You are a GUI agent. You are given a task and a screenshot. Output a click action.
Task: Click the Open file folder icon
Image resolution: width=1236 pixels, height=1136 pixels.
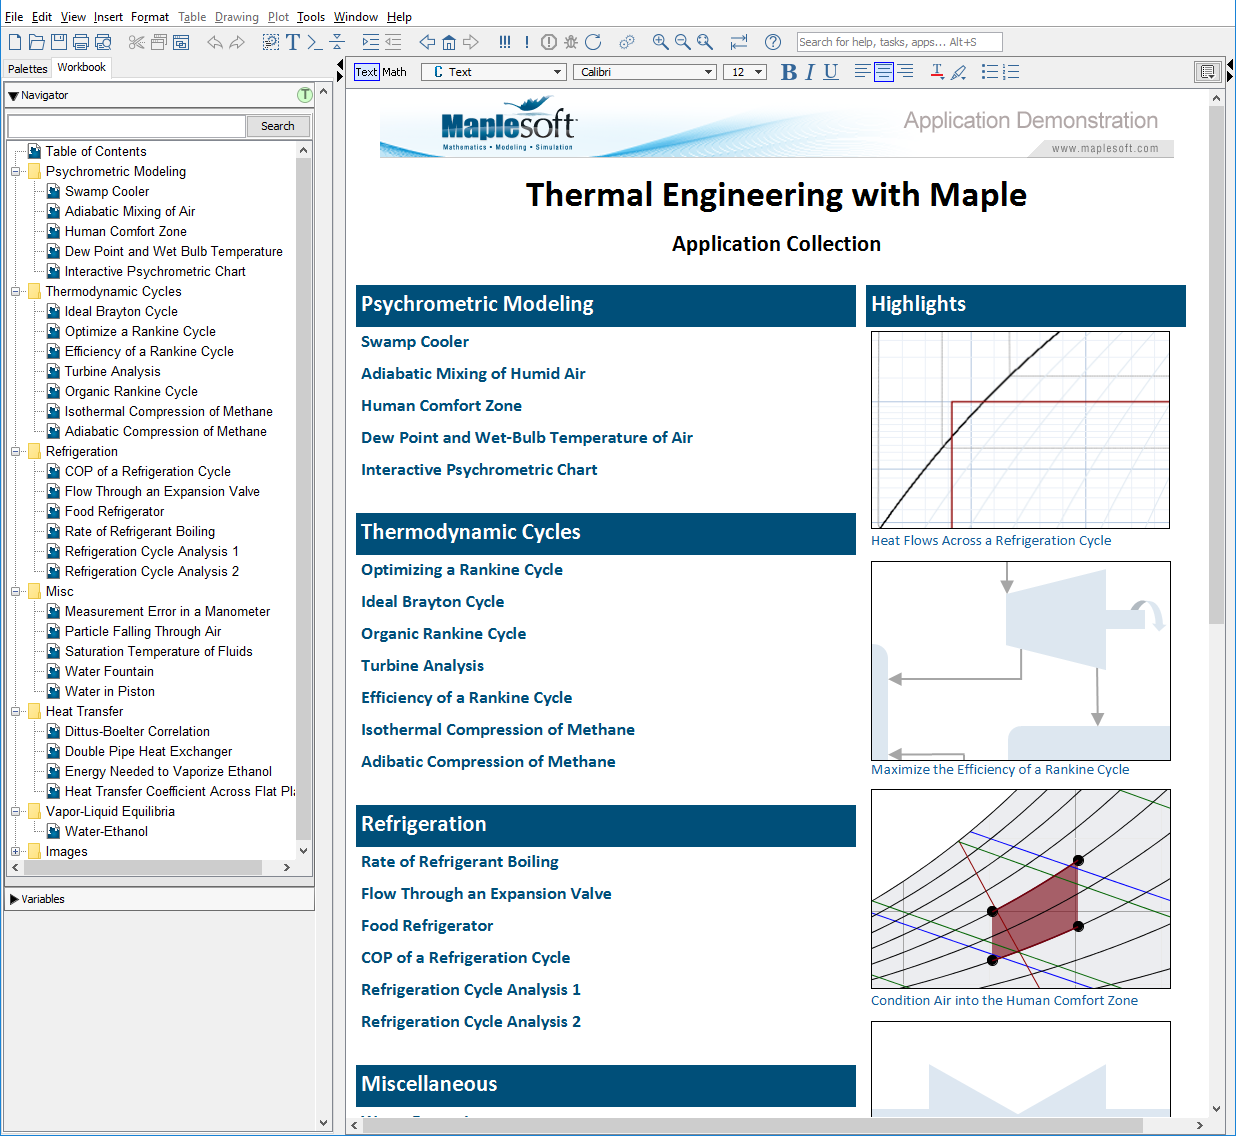37,42
